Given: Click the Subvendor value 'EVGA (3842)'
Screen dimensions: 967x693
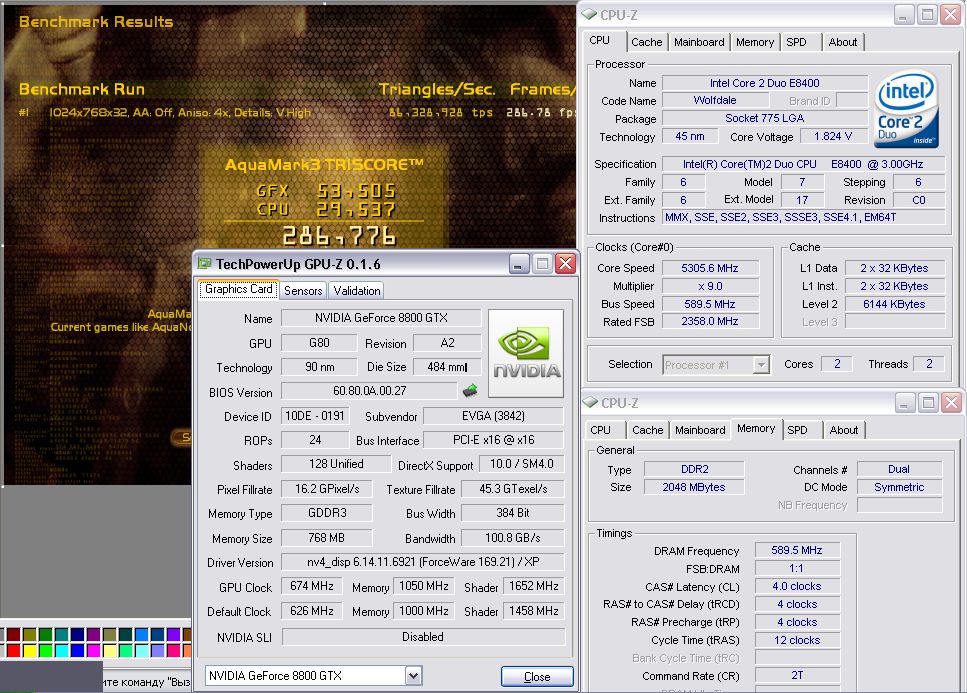Looking at the screenshot, I should tap(493, 416).
